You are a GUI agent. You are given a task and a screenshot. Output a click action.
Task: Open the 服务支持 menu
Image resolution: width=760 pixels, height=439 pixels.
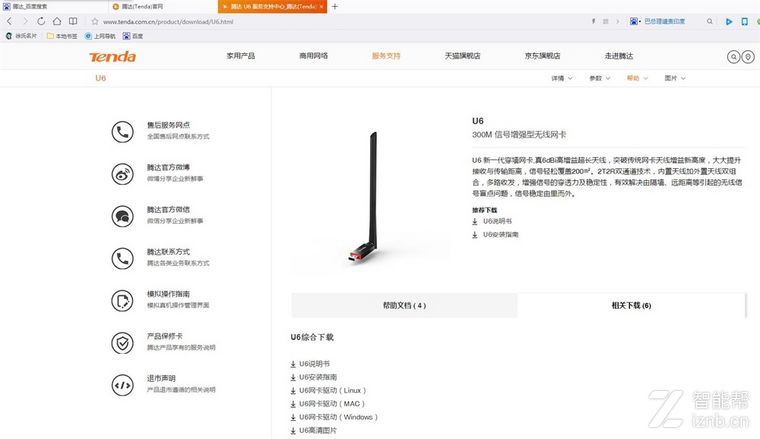coord(386,56)
